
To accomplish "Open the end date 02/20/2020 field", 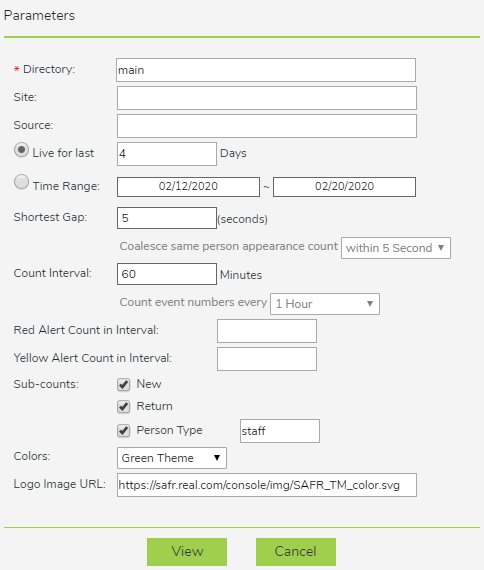I will (344, 187).
